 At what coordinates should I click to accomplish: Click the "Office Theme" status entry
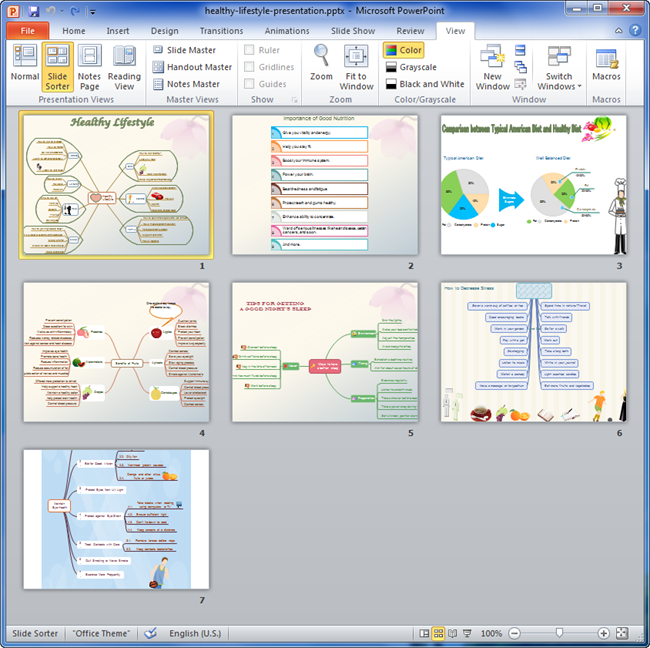[101, 633]
